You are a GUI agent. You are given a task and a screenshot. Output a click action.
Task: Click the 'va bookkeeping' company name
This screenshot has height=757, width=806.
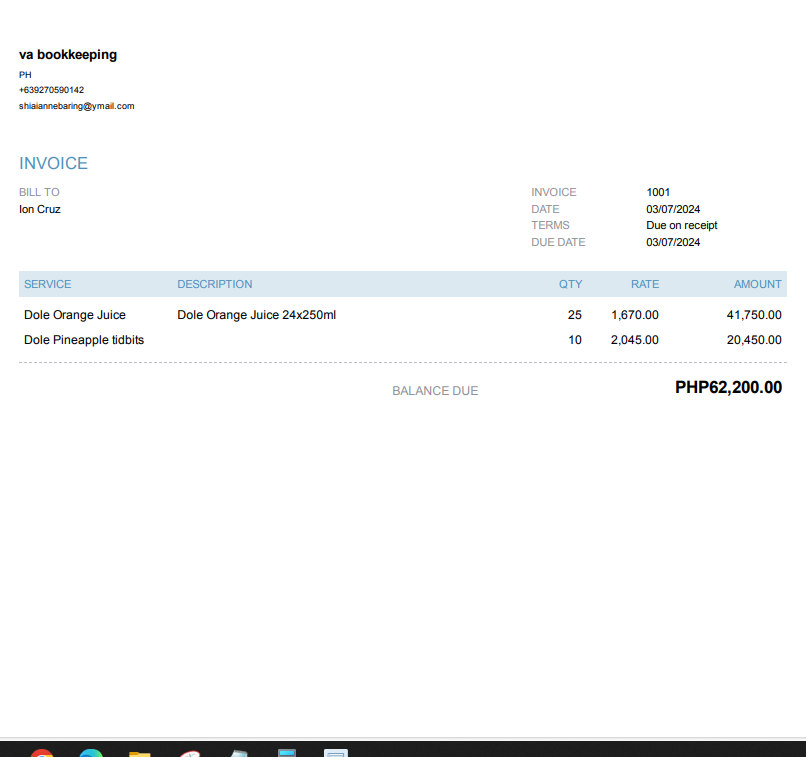[x=68, y=54]
